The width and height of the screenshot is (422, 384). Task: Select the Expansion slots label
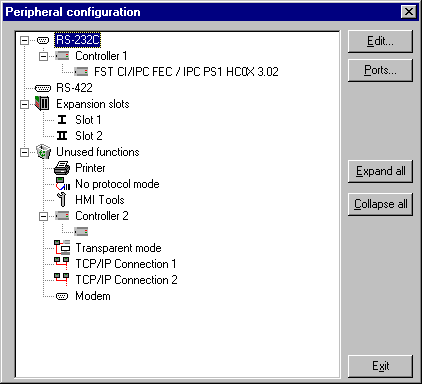[x=93, y=104]
